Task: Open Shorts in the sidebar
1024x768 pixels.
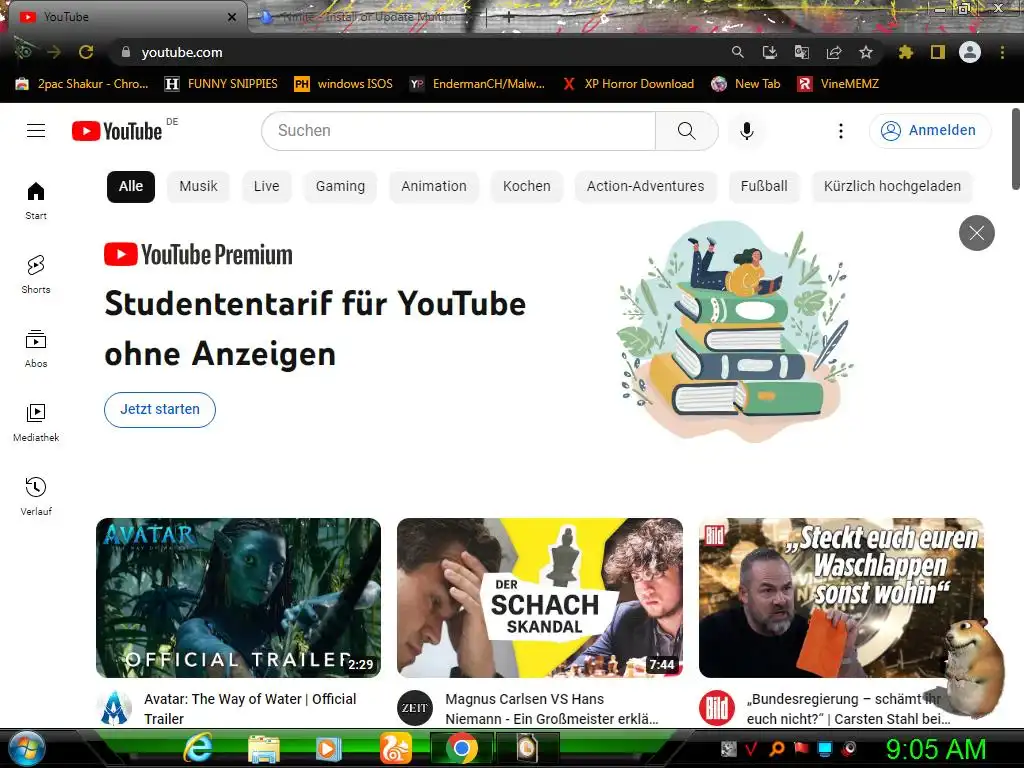Action: [x=36, y=274]
